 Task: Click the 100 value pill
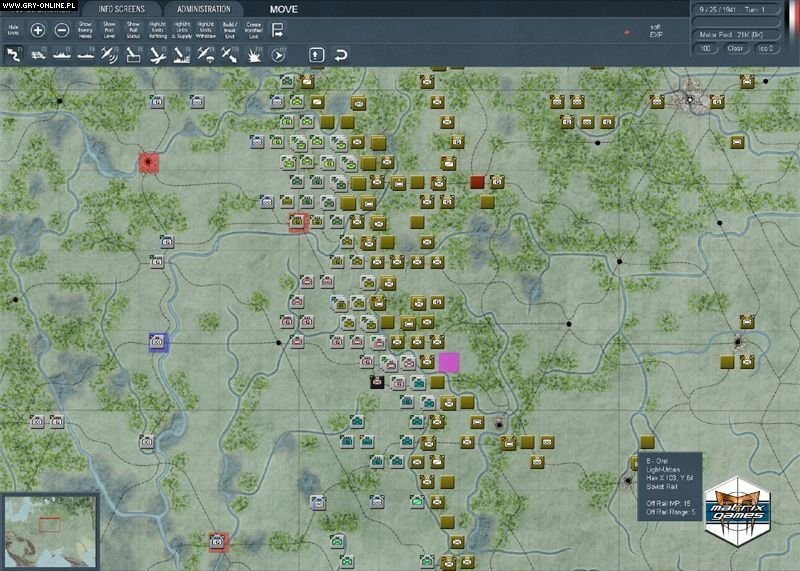(706, 48)
